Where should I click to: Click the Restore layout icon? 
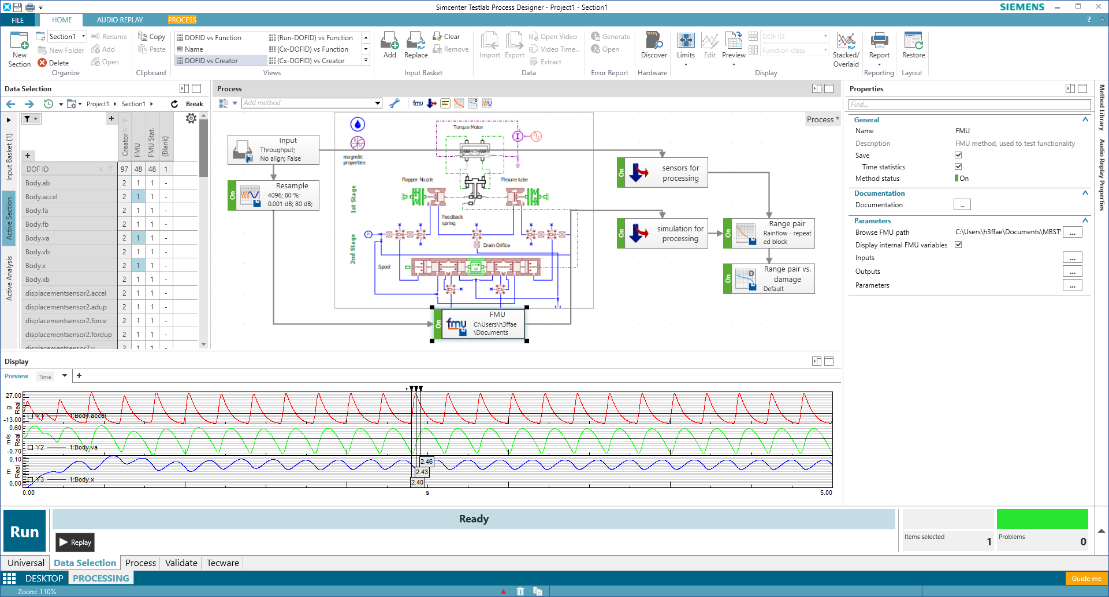coord(913,44)
